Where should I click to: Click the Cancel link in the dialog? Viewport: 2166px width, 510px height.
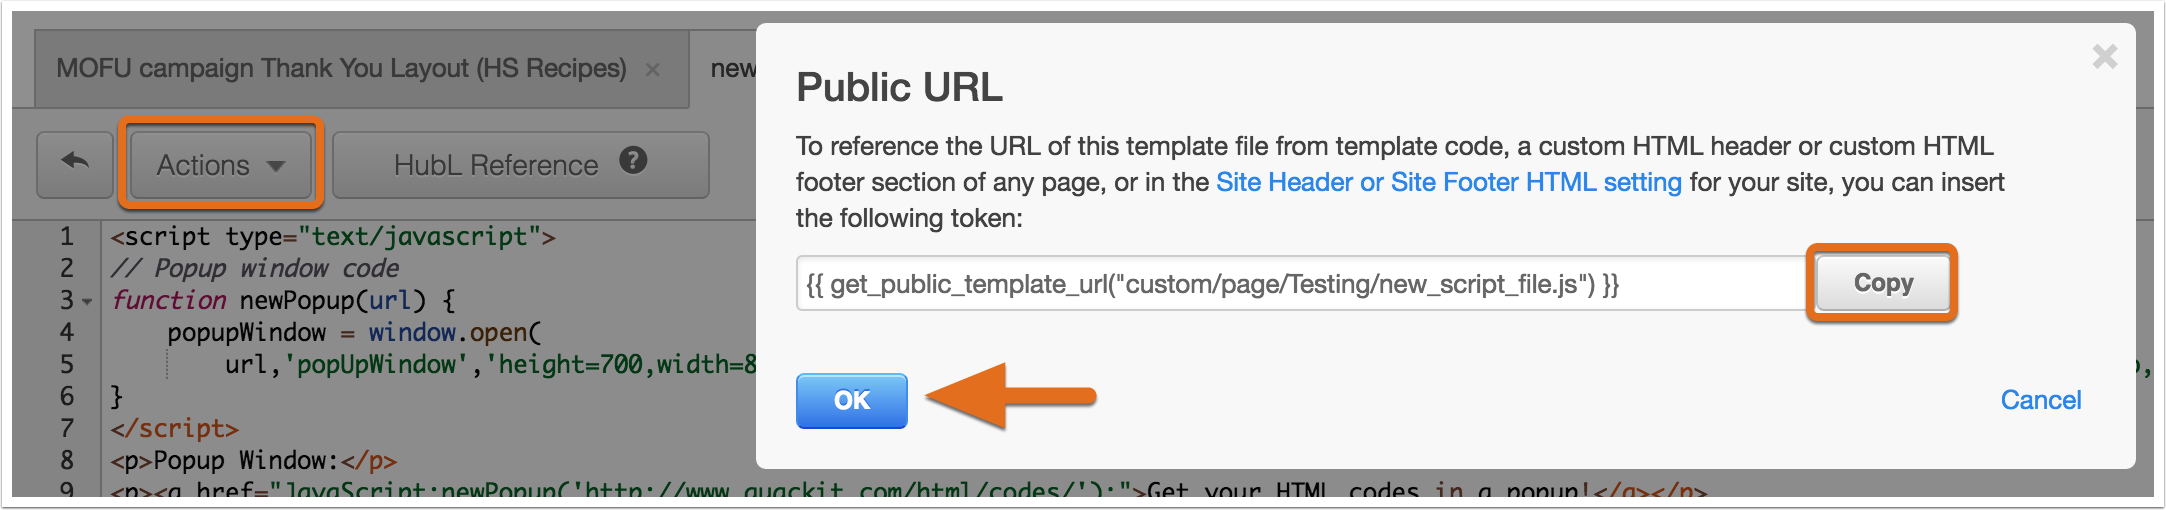(x=2040, y=400)
